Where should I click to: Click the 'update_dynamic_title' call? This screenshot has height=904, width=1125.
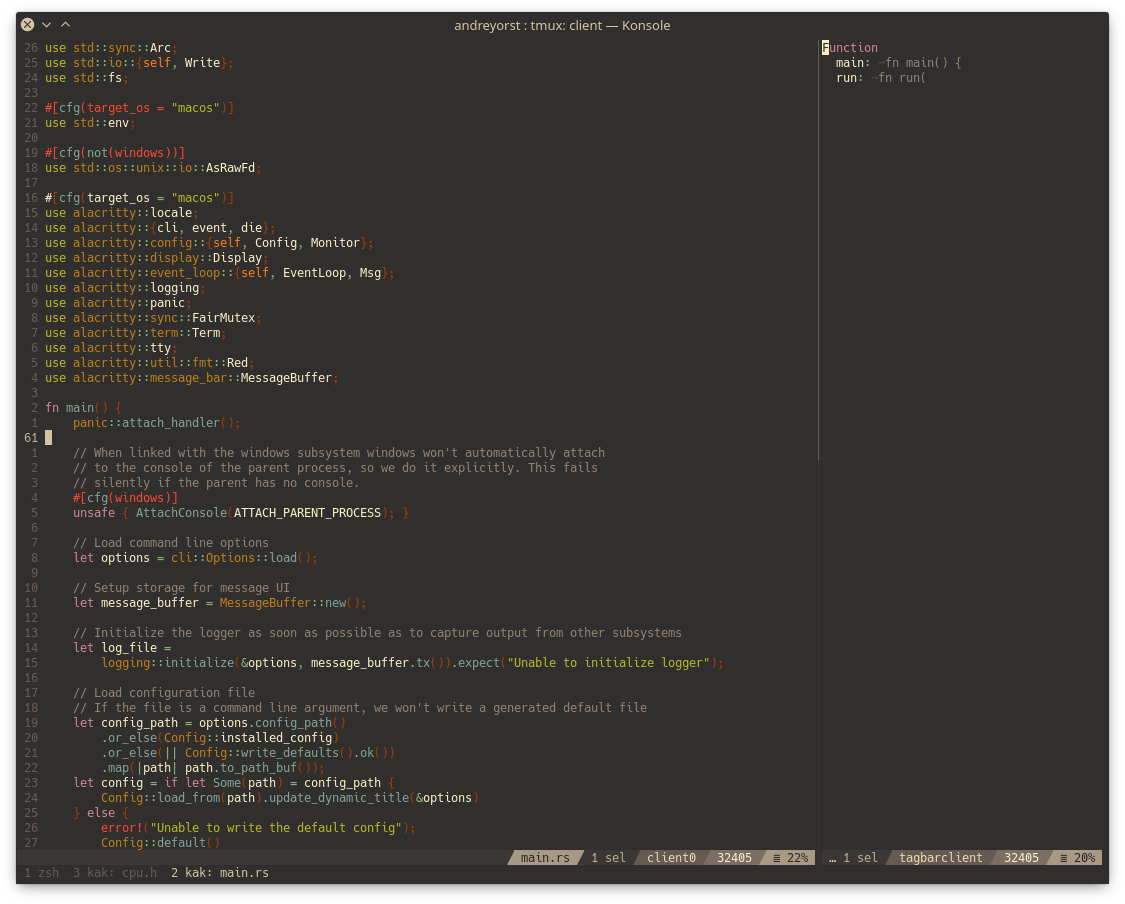click(x=339, y=798)
